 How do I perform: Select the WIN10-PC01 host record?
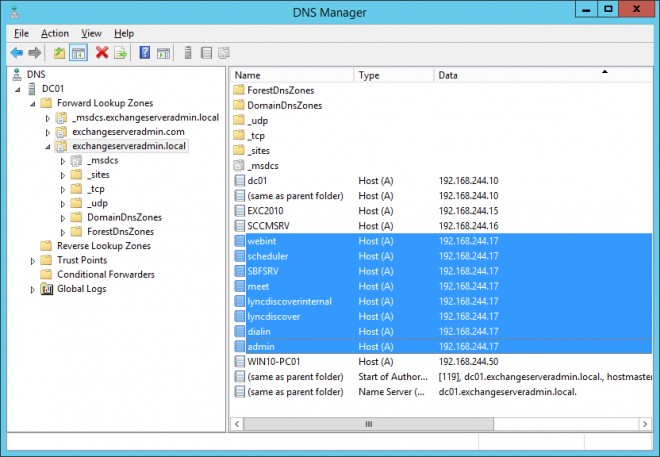coord(276,361)
